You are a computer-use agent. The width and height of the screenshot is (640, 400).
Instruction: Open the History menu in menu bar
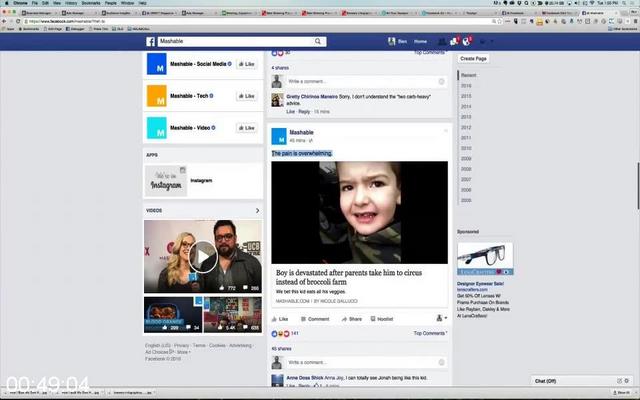tap(71, 3)
